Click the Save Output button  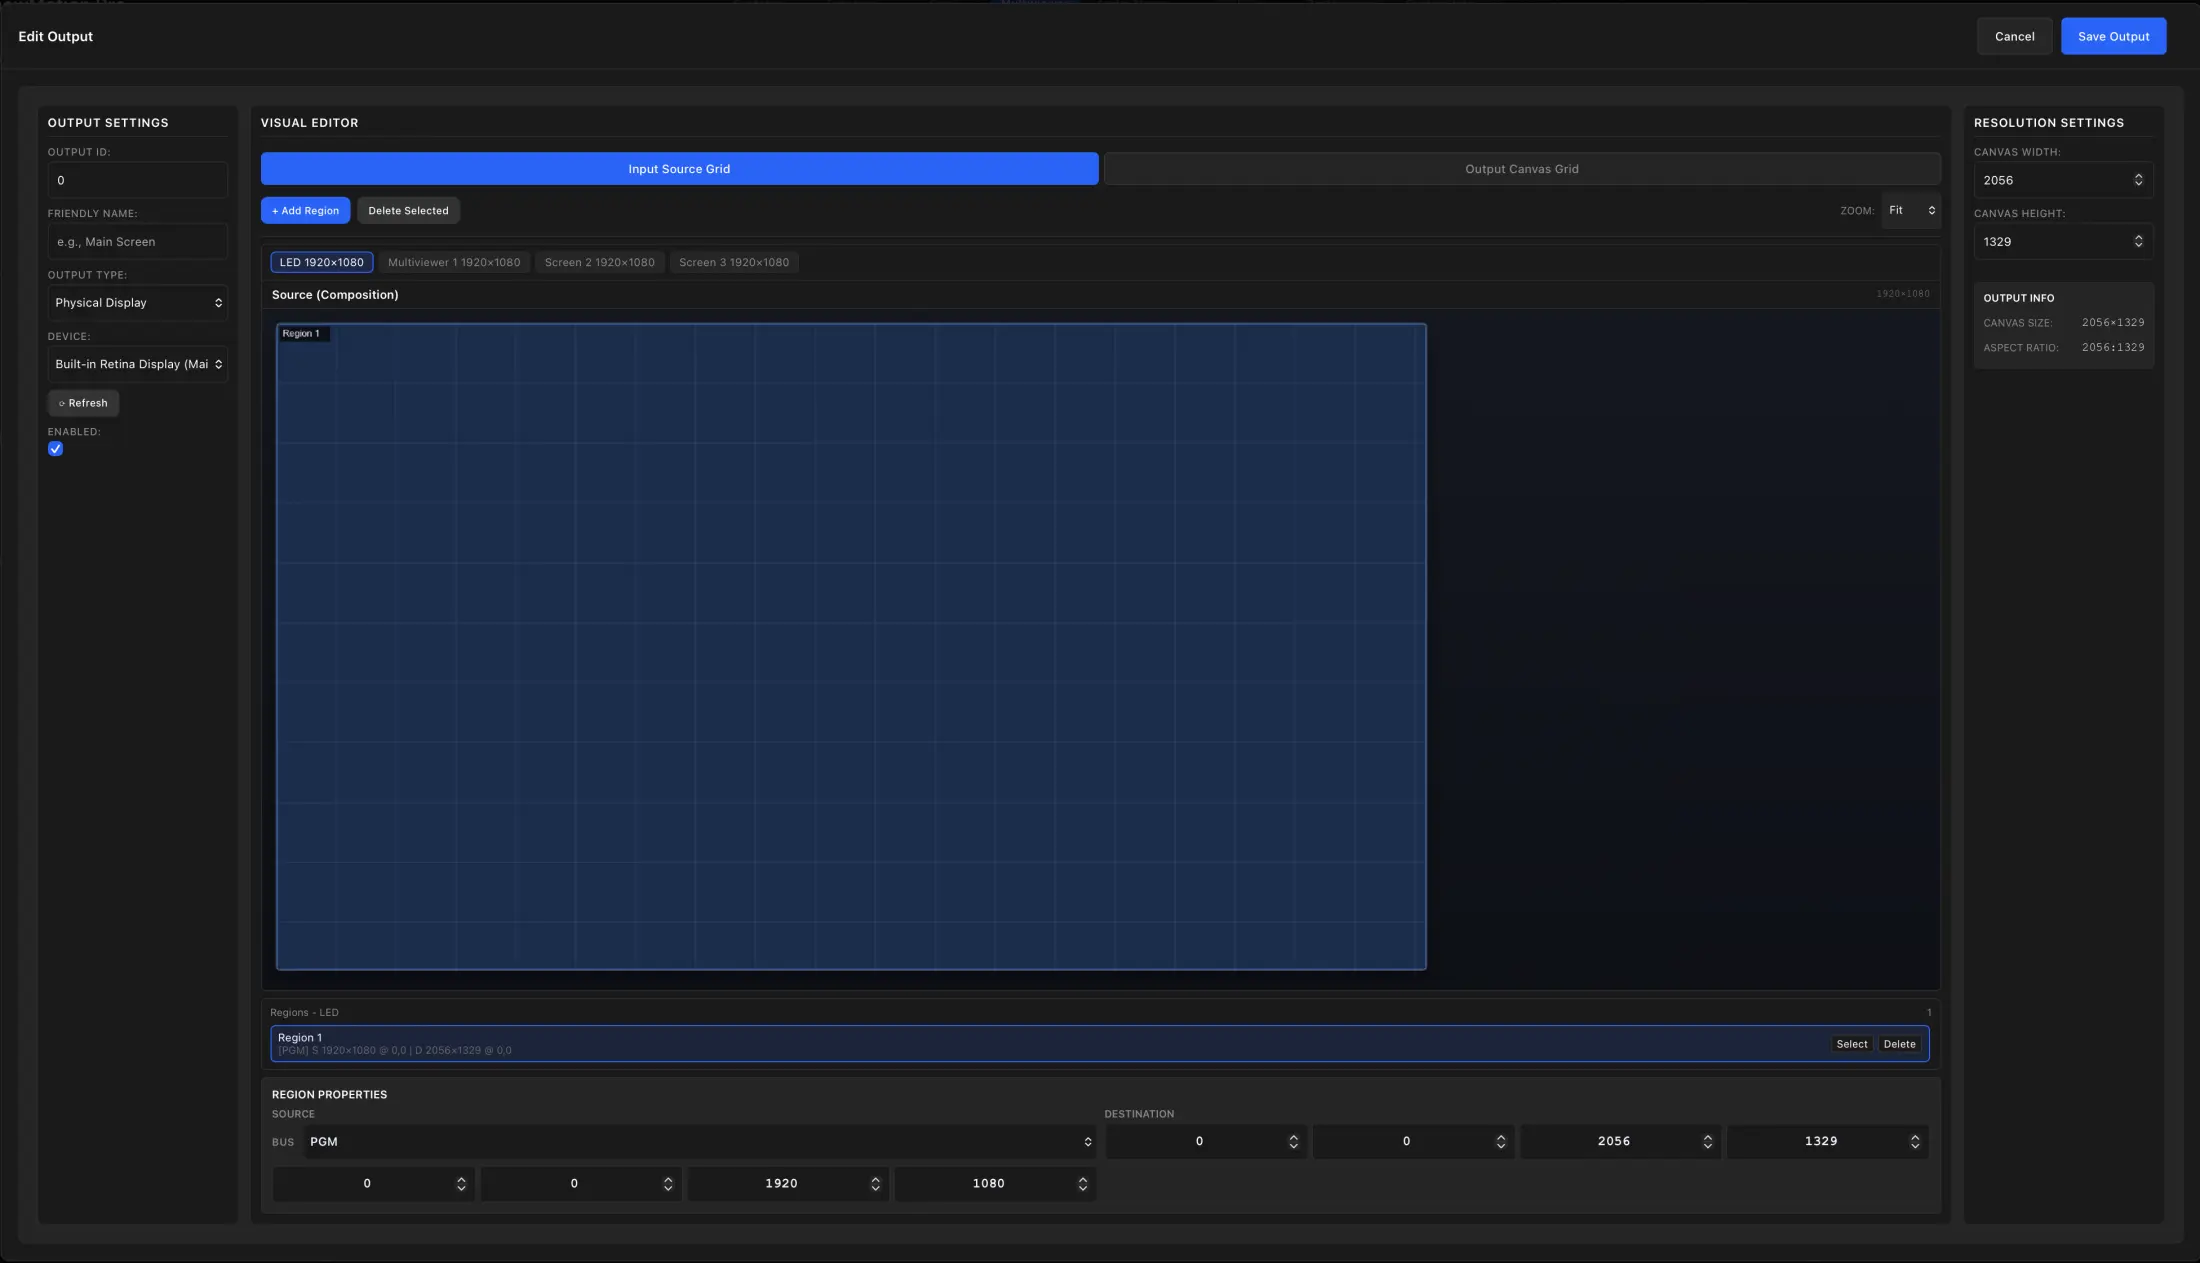pos(2113,36)
